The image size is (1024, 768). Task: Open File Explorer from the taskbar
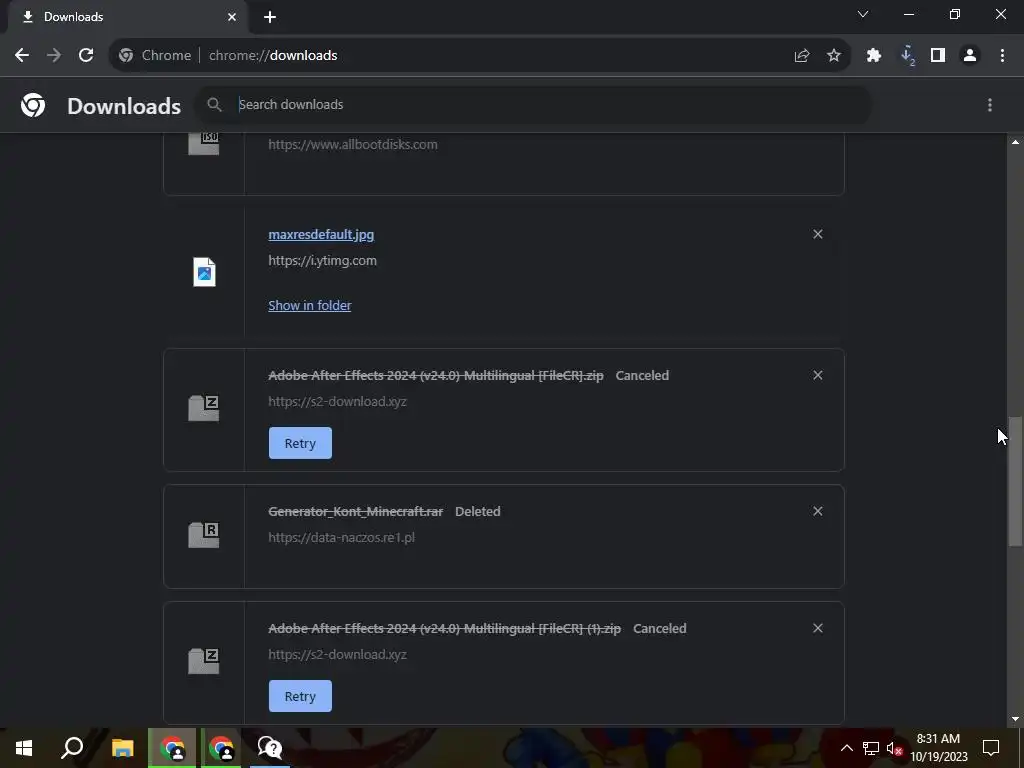[x=122, y=748]
